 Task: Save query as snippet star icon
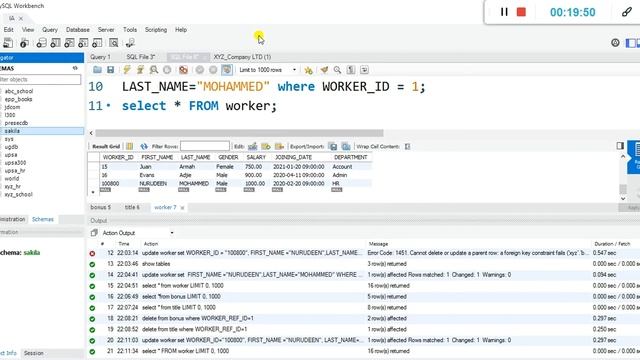[309, 70]
